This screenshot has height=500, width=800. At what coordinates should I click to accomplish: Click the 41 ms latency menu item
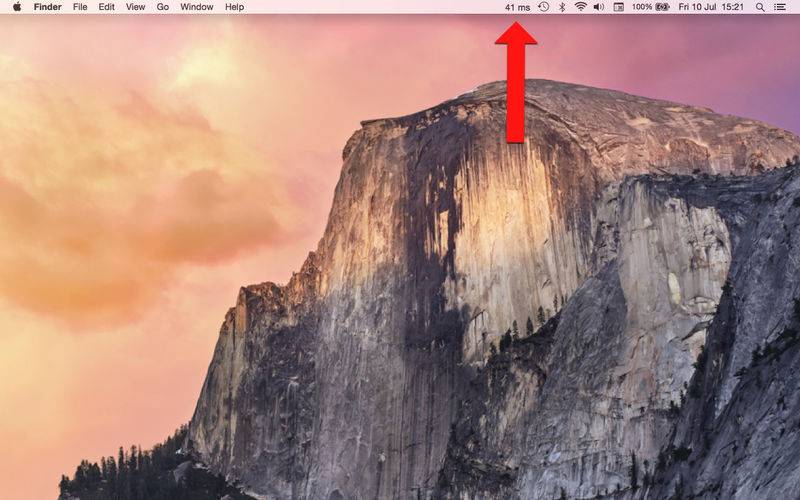click(517, 7)
